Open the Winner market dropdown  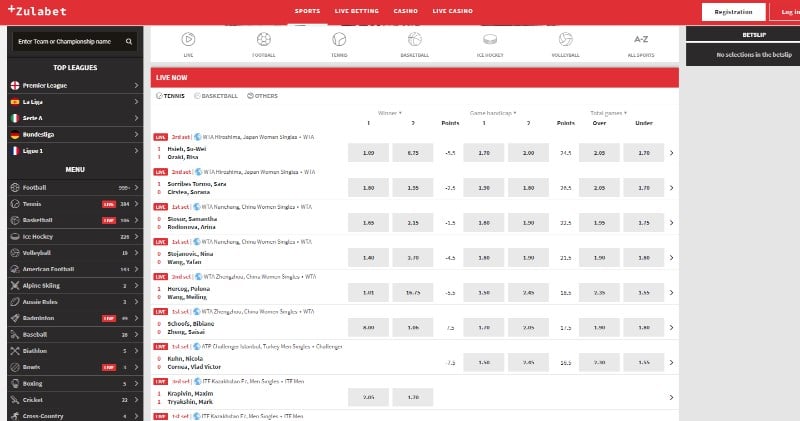coord(390,113)
